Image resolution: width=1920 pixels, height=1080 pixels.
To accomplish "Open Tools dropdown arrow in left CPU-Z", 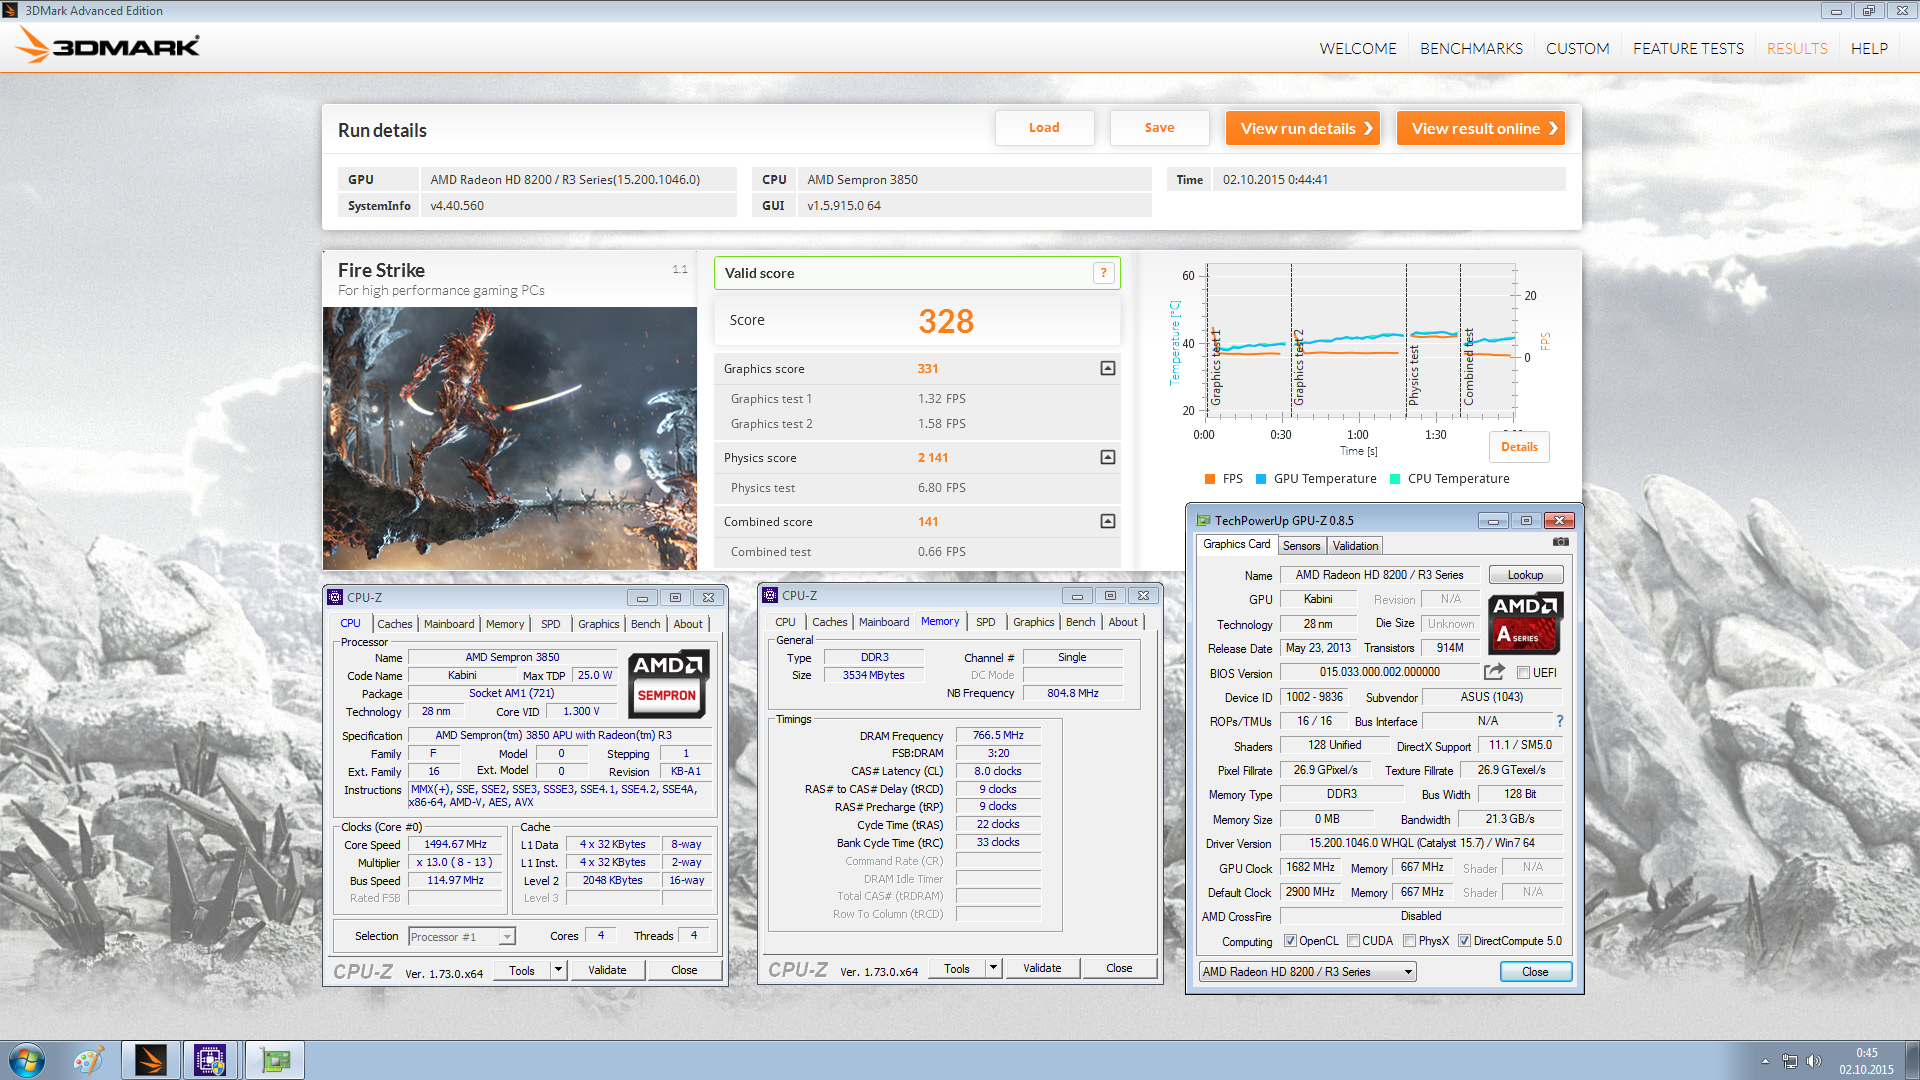I will point(558,970).
